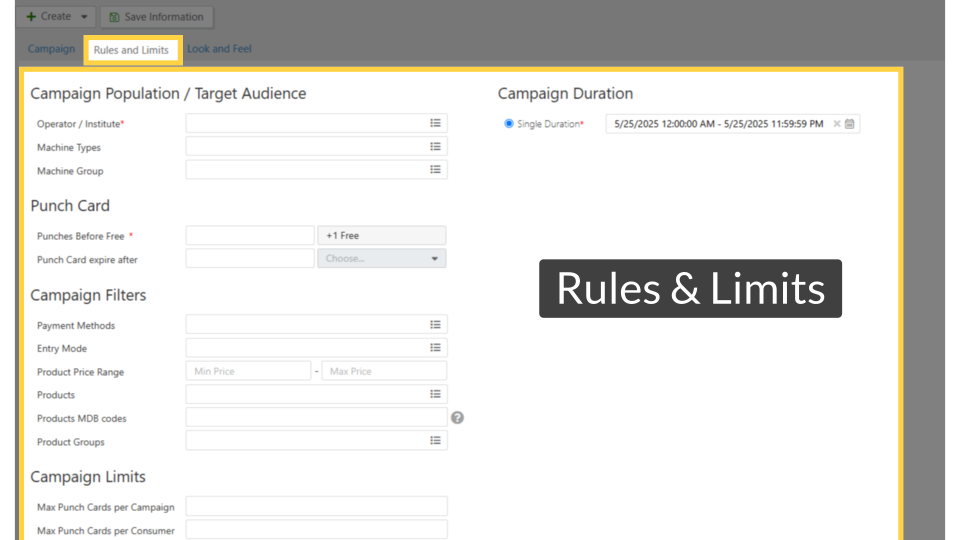The image size is (960, 540).
Task: Click the Products MDB codes input
Action: click(317, 418)
